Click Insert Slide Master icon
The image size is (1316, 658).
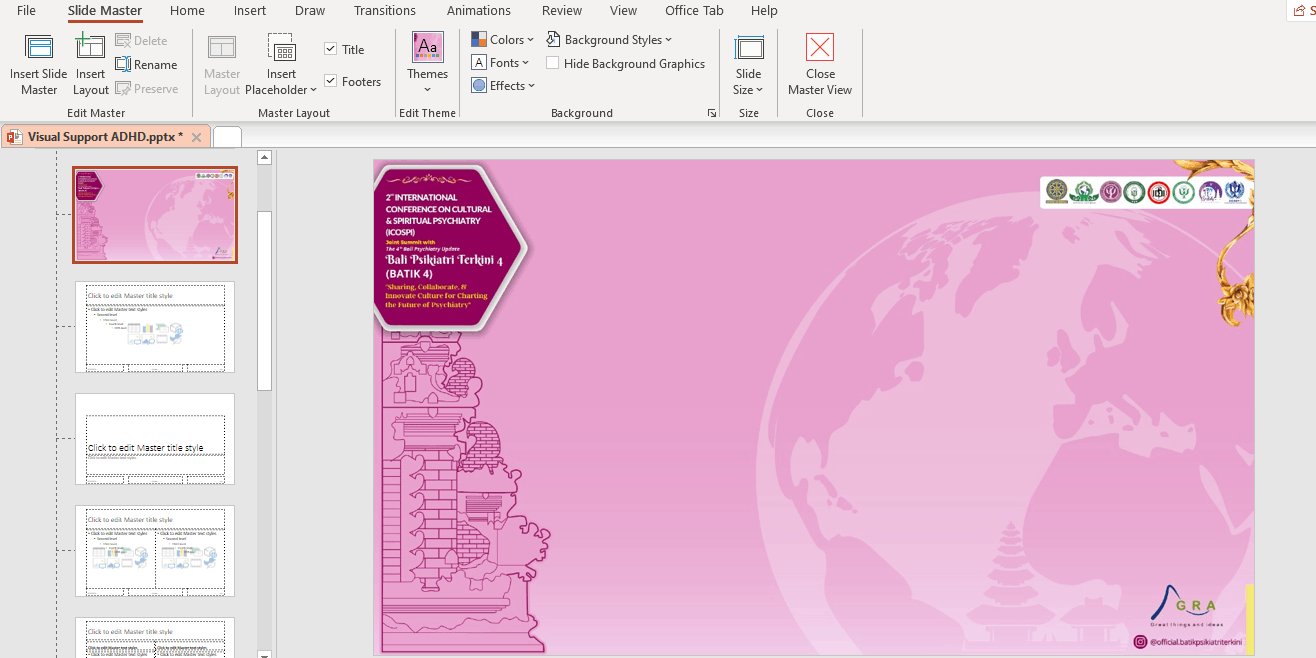click(39, 47)
